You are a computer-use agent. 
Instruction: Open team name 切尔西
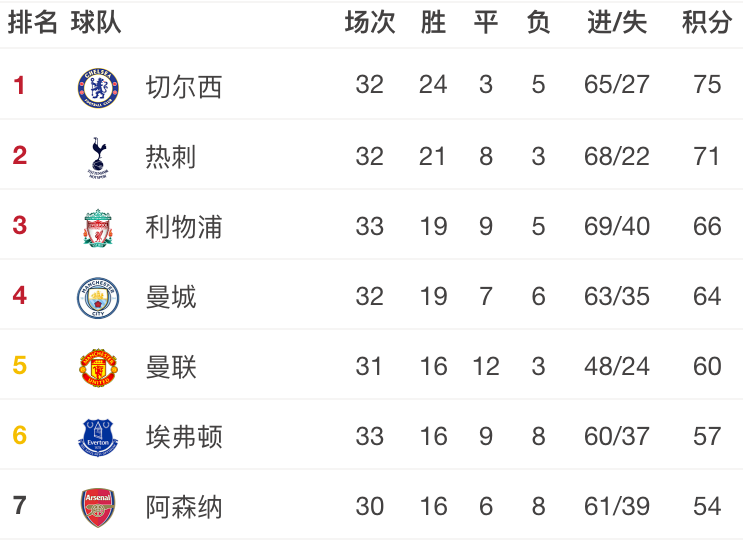pyautogui.click(x=184, y=87)
